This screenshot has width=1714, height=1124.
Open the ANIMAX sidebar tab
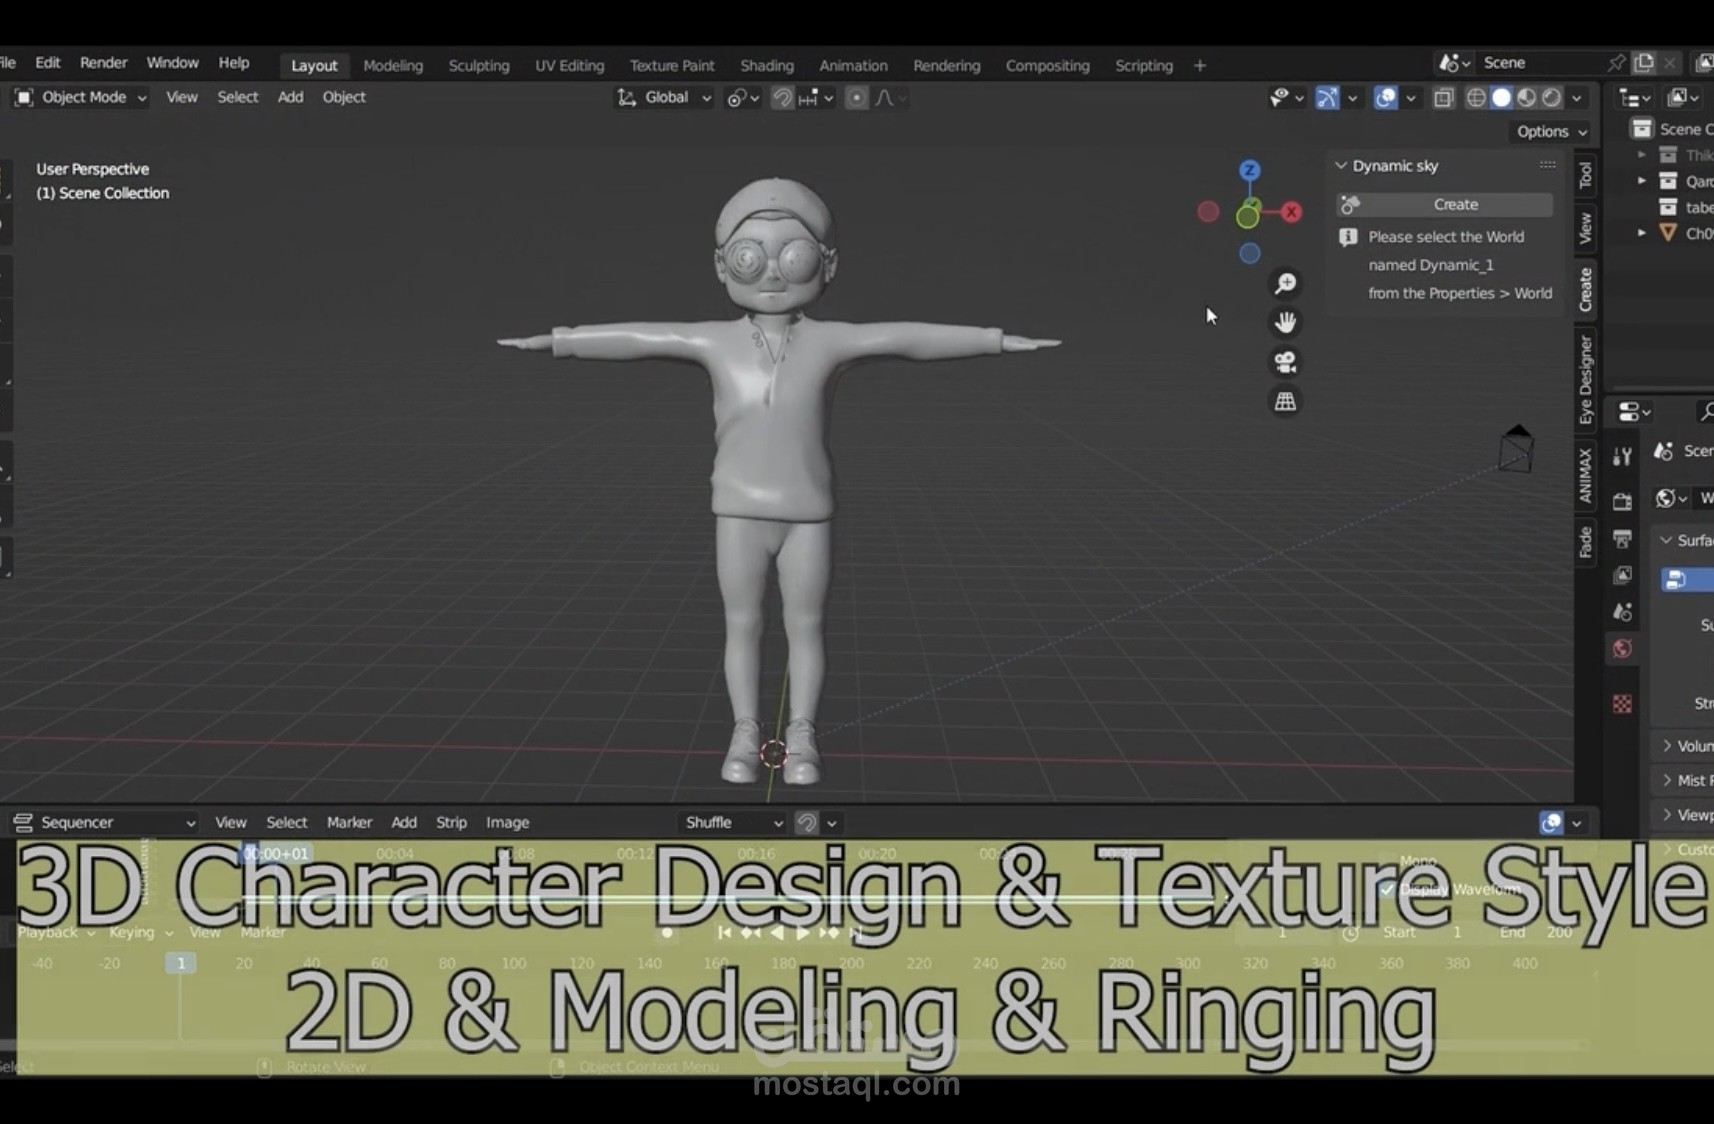coord(1586,475)
